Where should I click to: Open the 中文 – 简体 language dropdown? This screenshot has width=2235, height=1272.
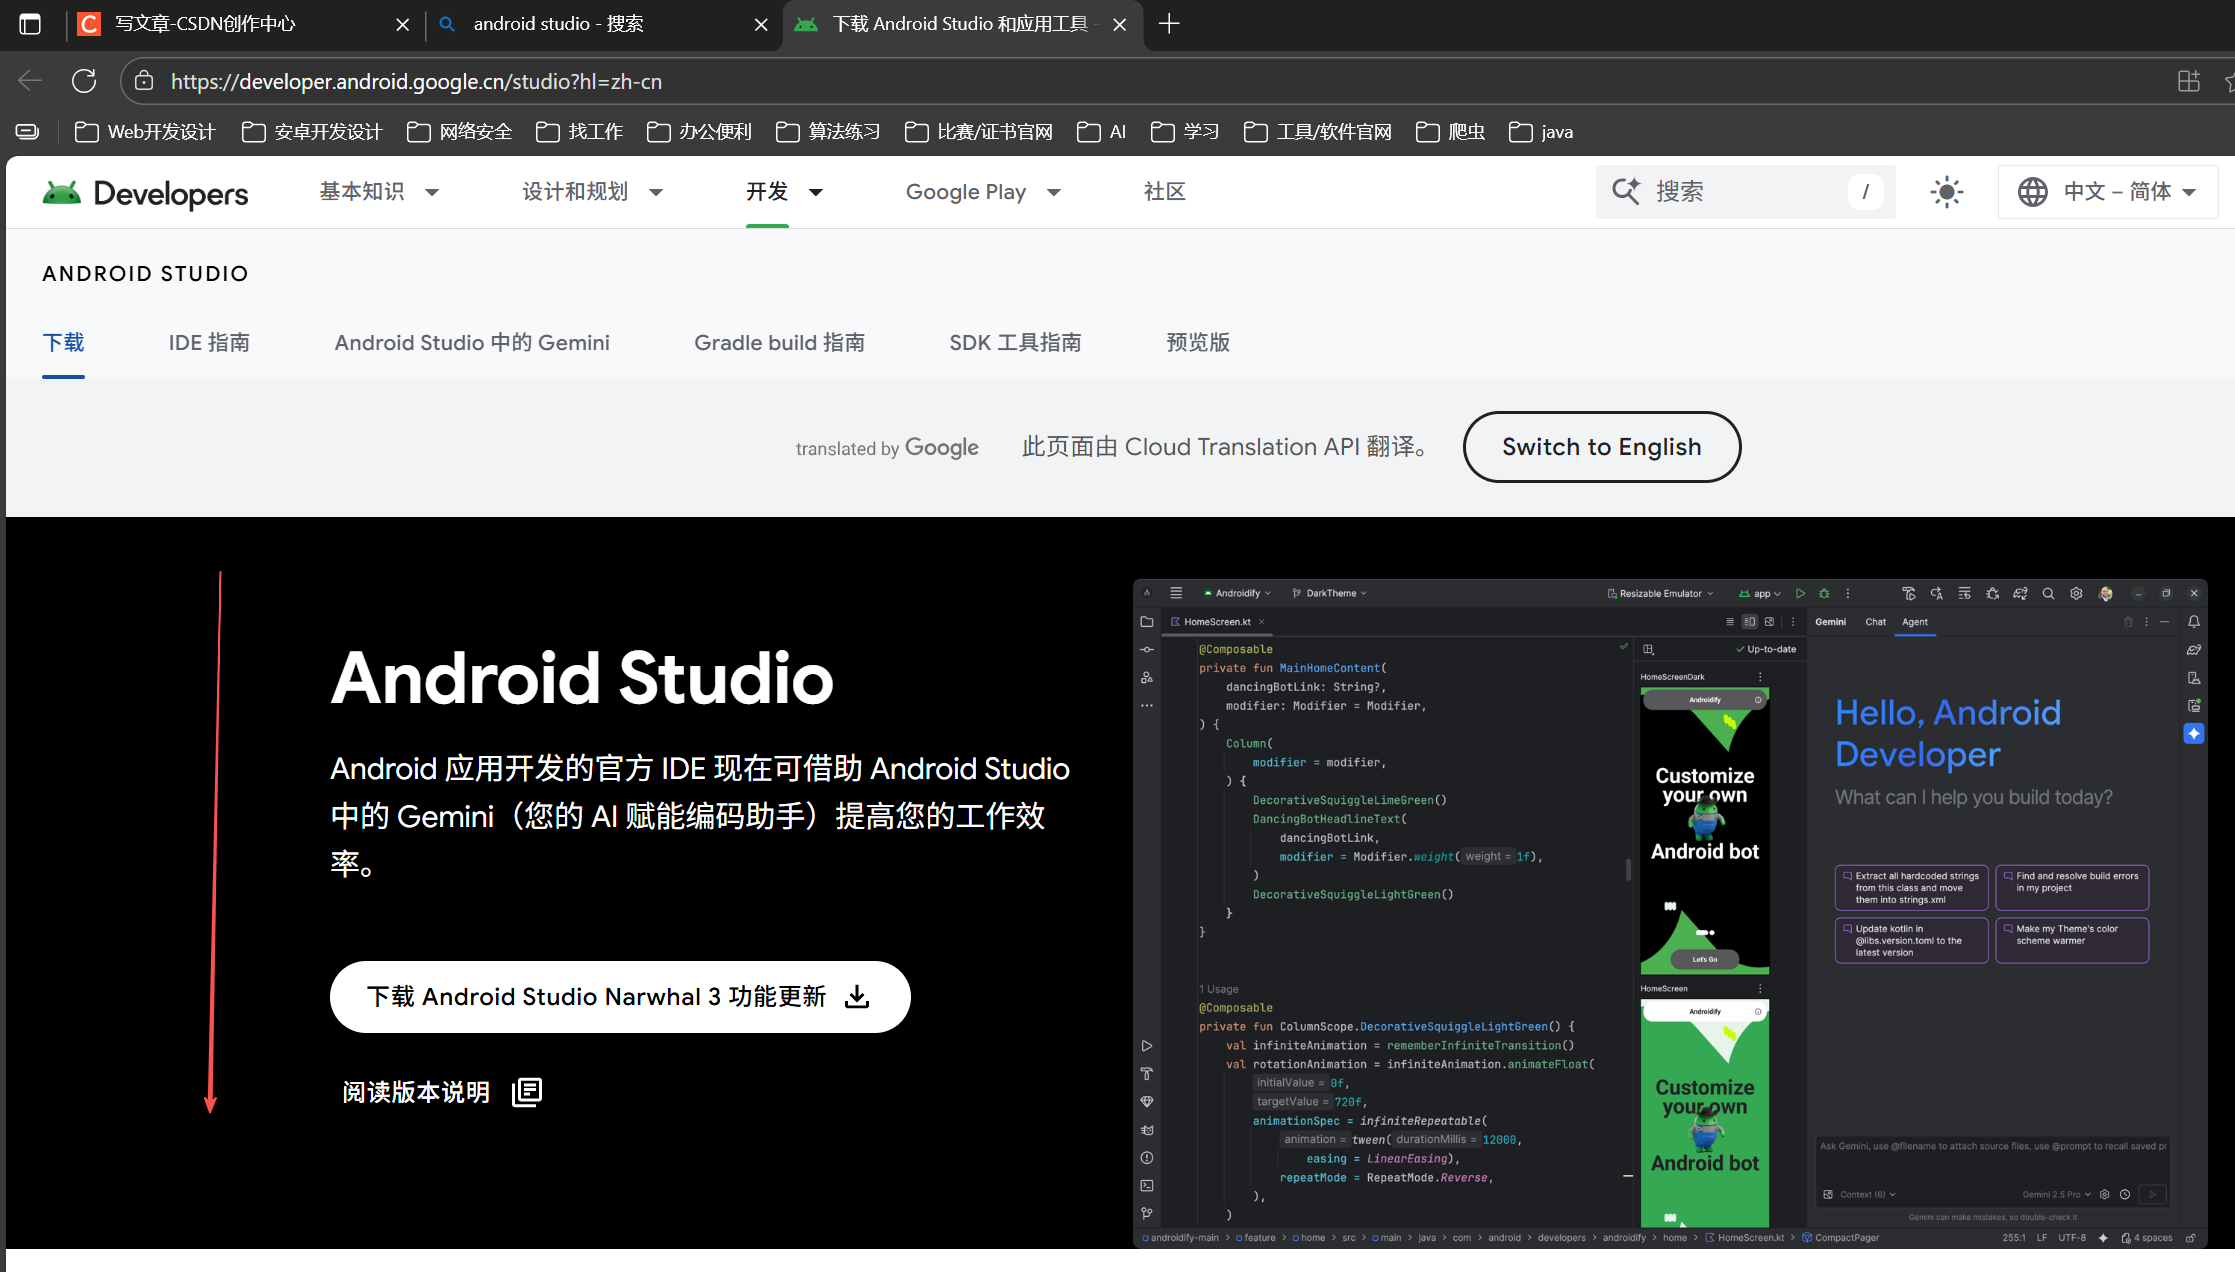(x=2107, y=192)
